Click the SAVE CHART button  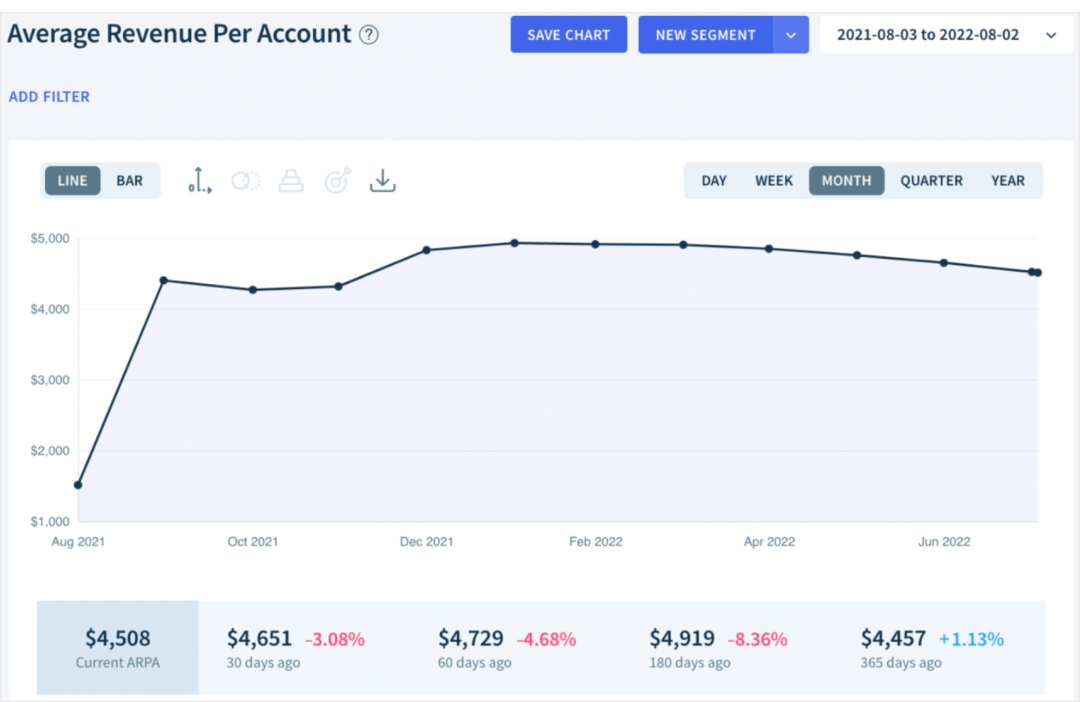[x=568, y=35]
